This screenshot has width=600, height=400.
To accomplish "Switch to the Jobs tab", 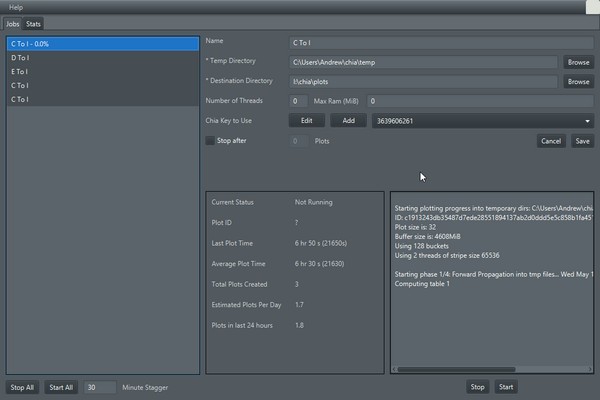I will (13, 23).
